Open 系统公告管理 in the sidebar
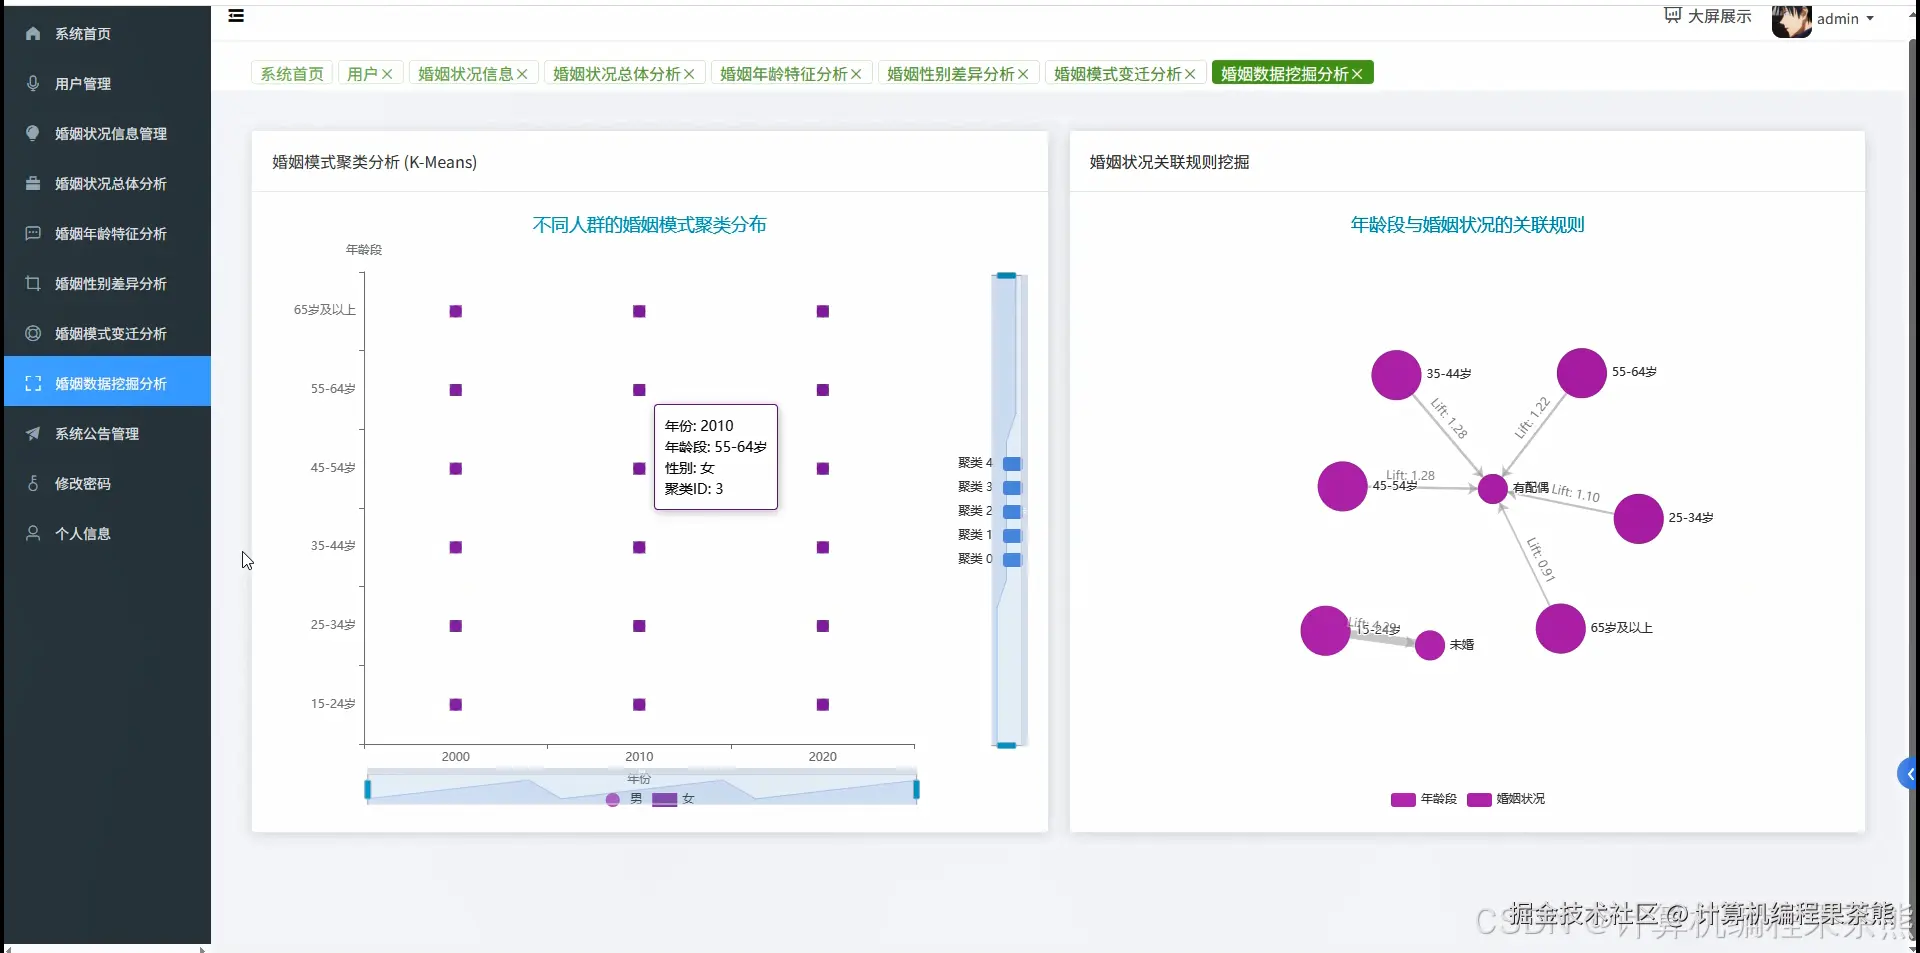This screenshot has height=953, width=1920. click(107, 434)
